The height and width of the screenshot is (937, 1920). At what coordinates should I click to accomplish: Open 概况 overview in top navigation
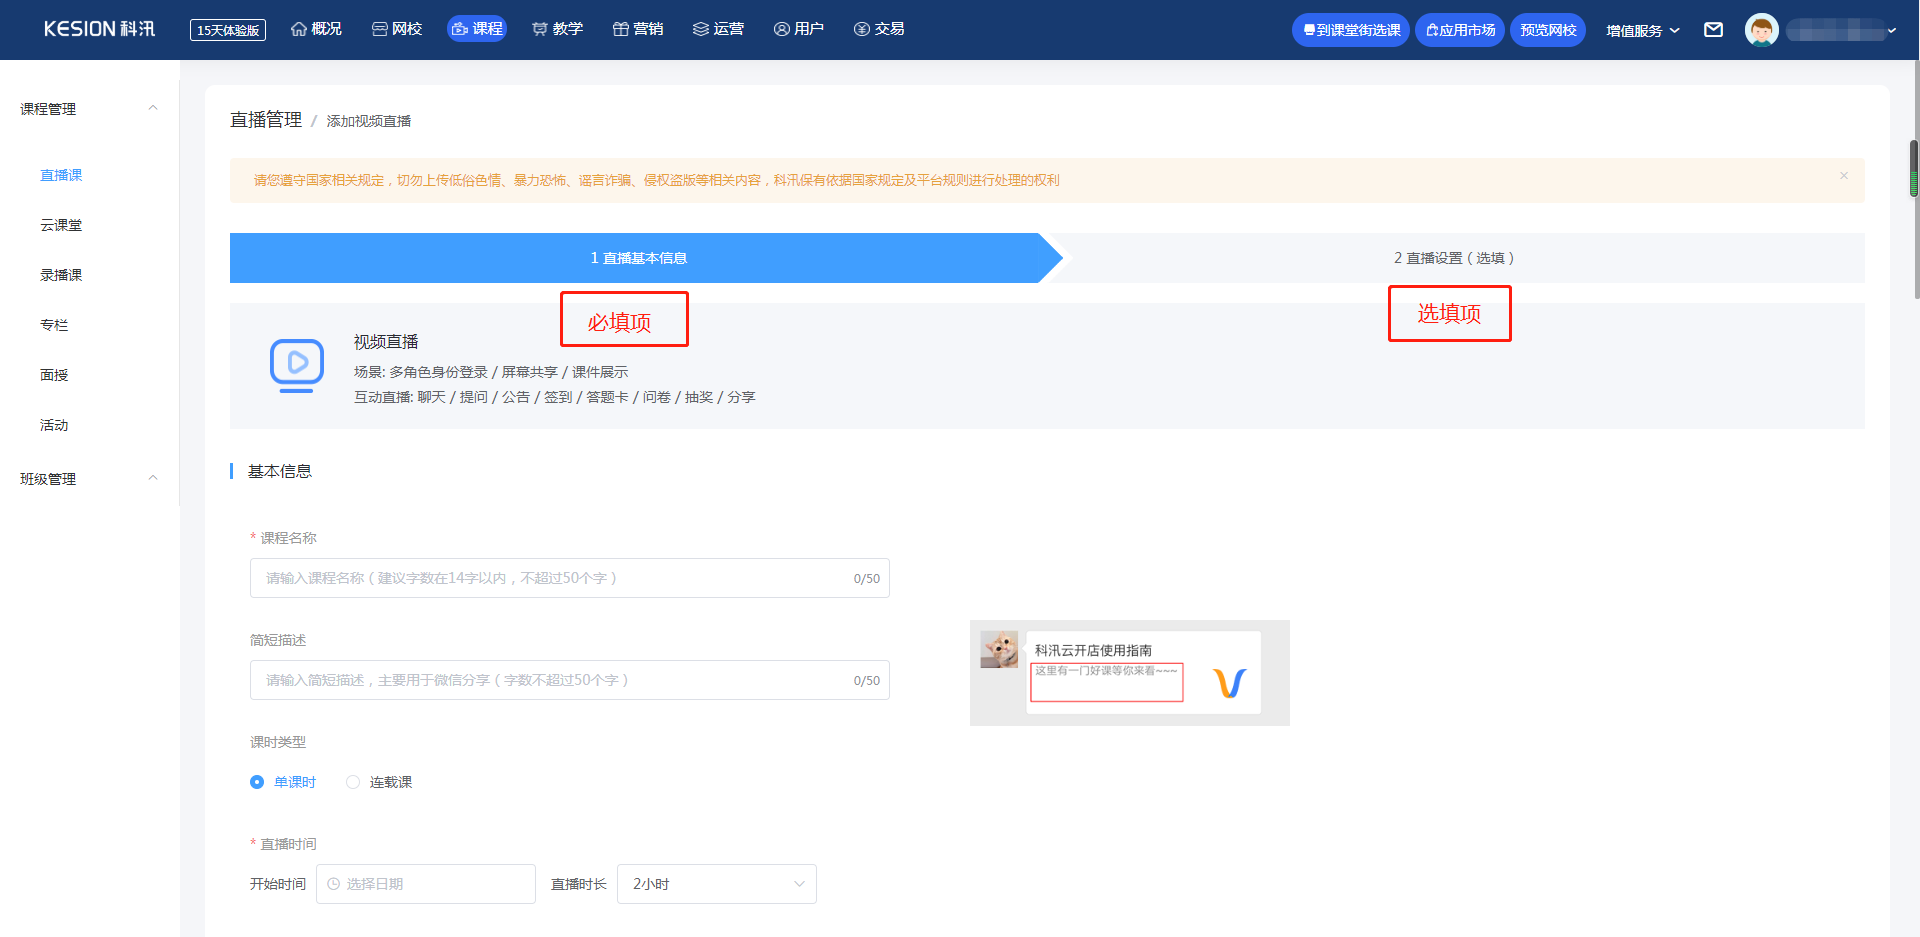coord(316,29)
